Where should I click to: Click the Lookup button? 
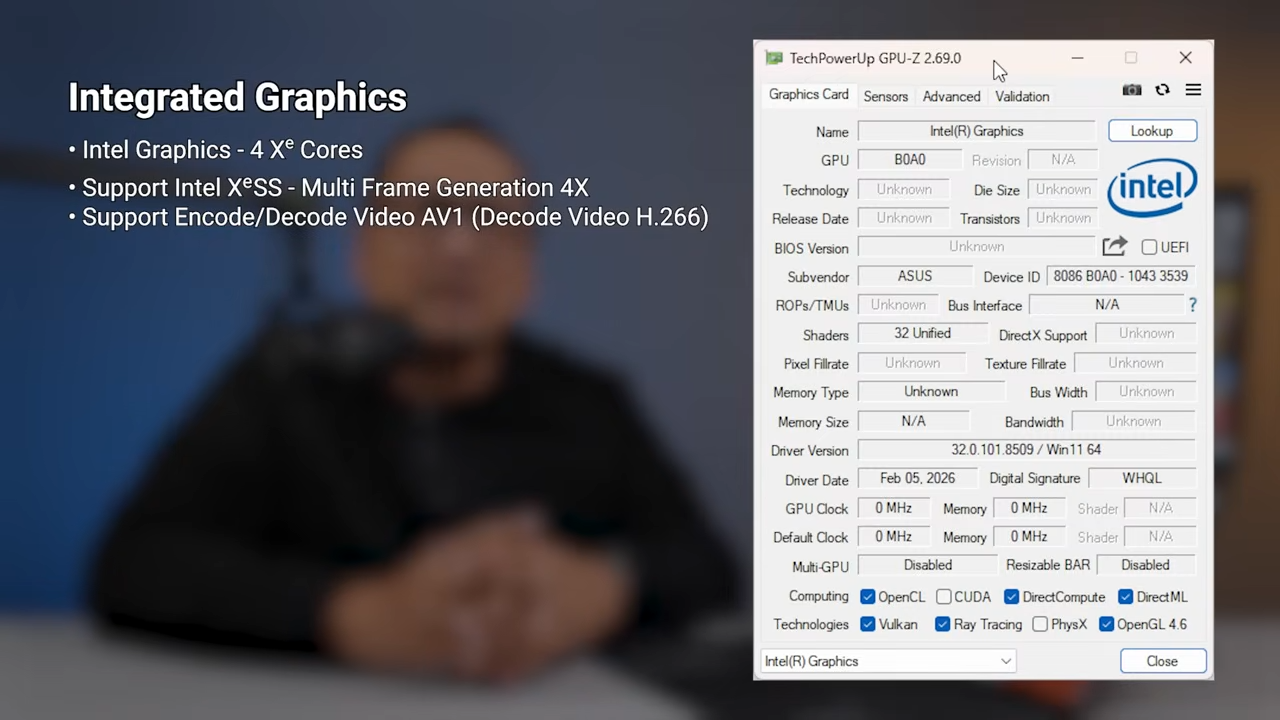[1152, 131]
